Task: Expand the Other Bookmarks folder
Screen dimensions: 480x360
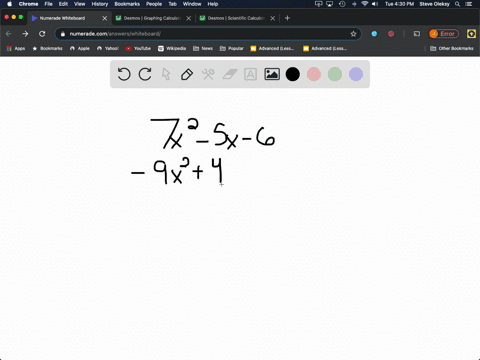Action: tap(452, 48)
